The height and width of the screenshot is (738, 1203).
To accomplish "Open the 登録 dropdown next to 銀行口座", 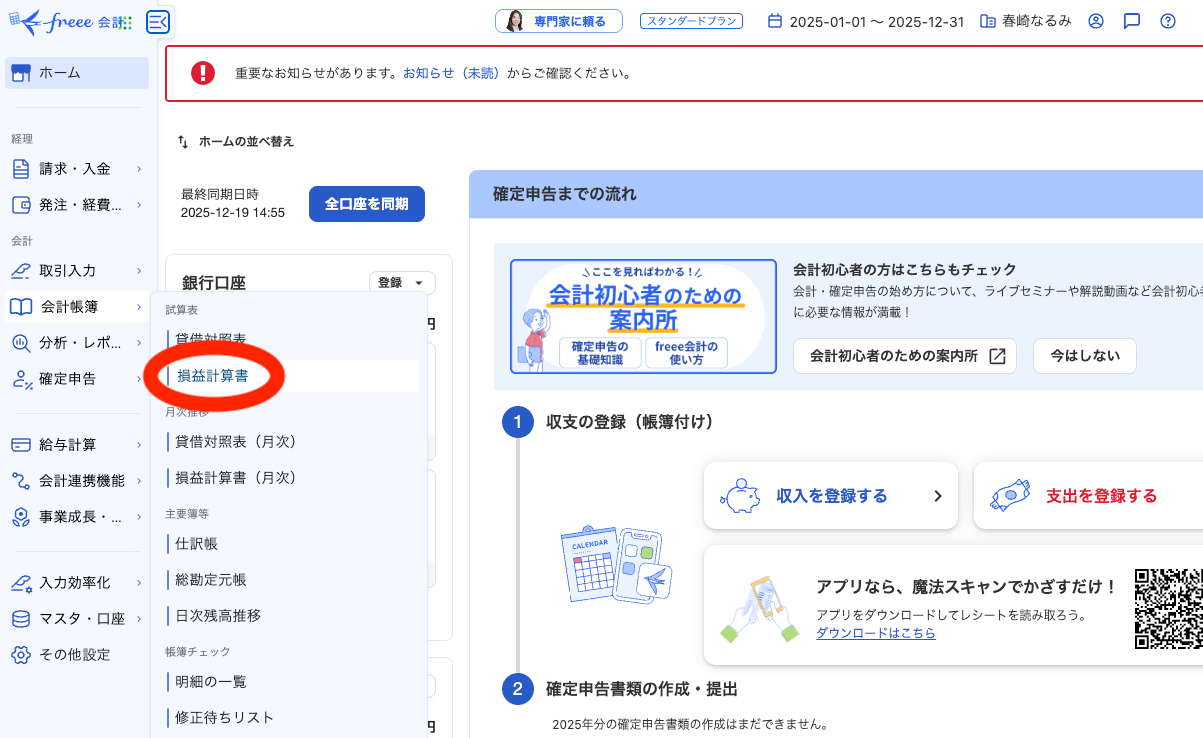I will point(401,282).
